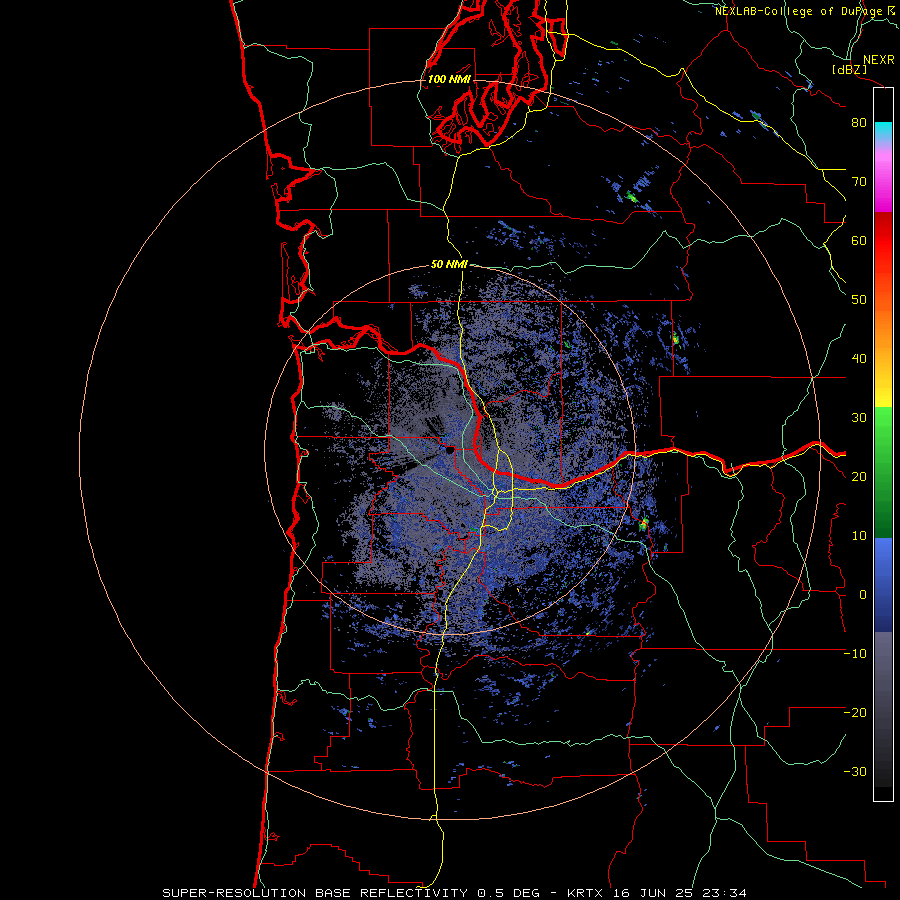The image size is (900, 900).
Task: Select the 40 value on the dBZ scale
Action: click(x=859, y=359)
